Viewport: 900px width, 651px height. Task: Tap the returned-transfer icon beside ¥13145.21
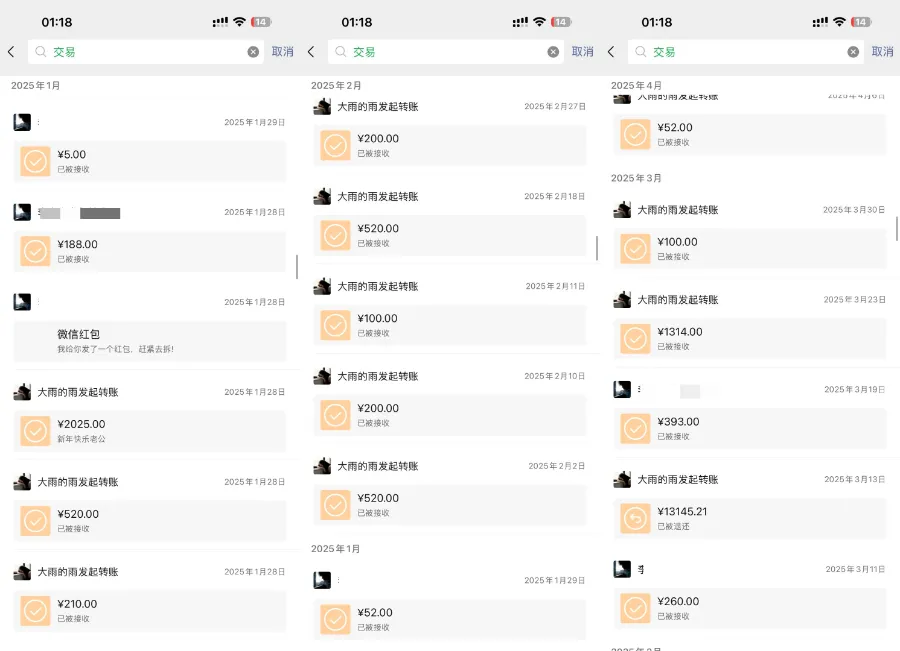coord(635,518)
